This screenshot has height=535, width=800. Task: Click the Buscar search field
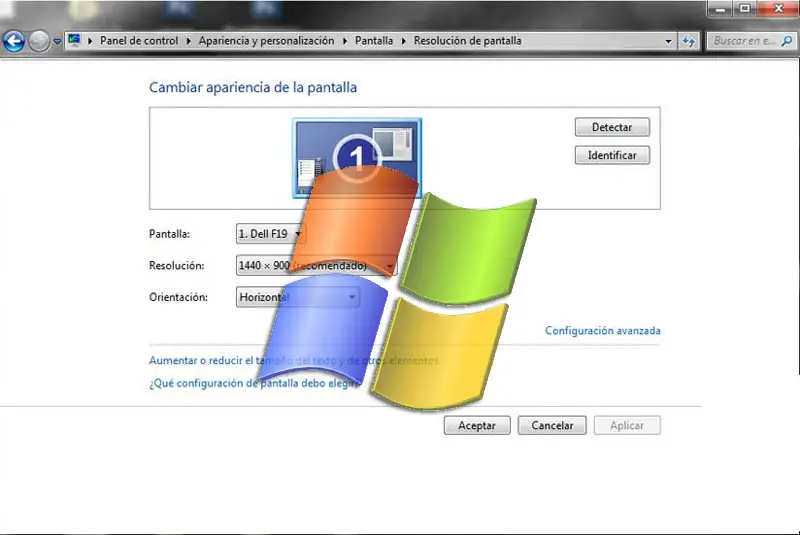point(751,41)
